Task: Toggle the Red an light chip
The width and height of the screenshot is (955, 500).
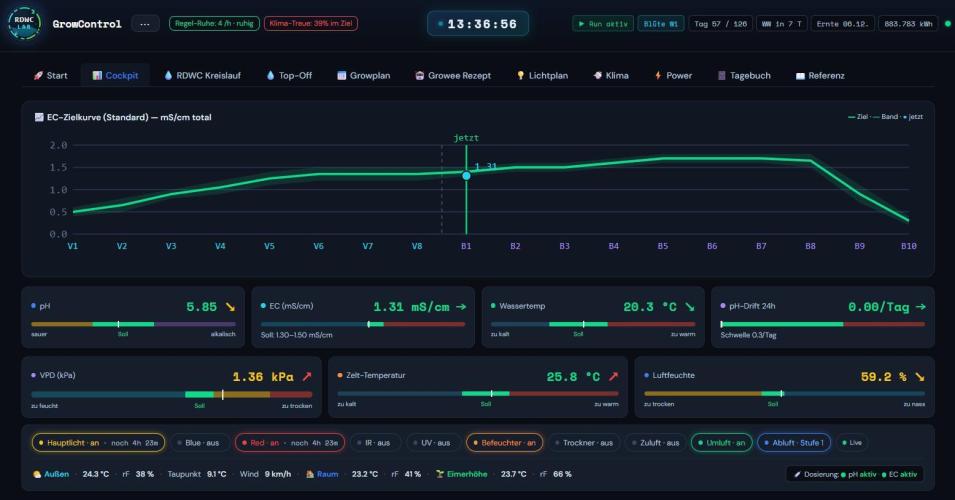Action: 290,443
